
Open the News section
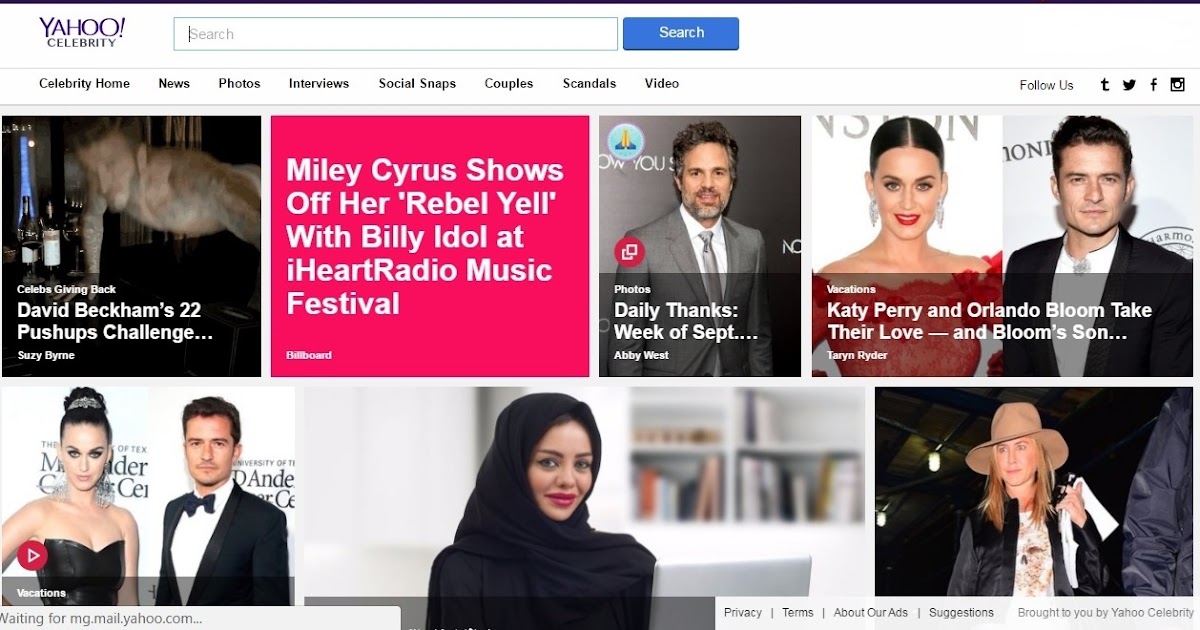click(x=174, y=84)
